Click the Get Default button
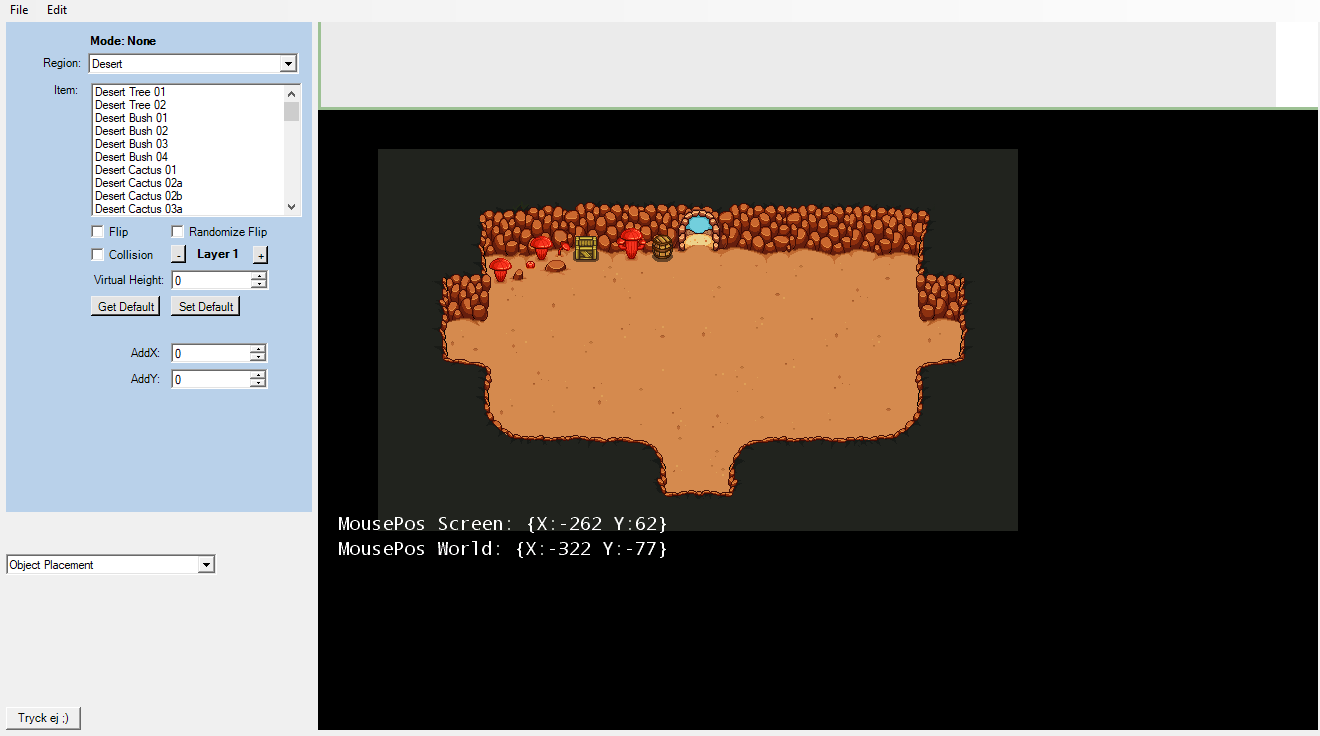1320x736 pixels. [126, 307]
